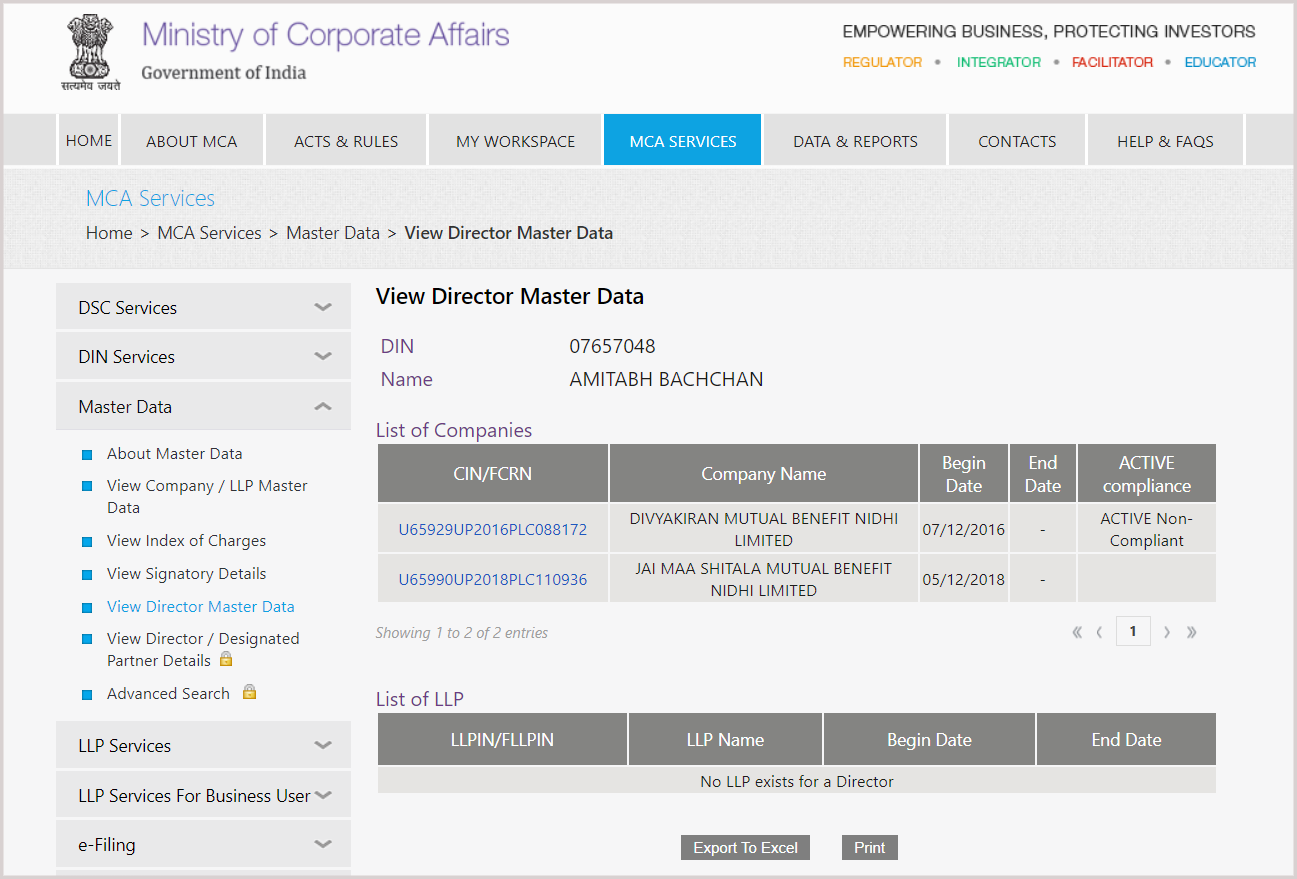
Task: Expand the LLP Services section
Action: [203, 745]
